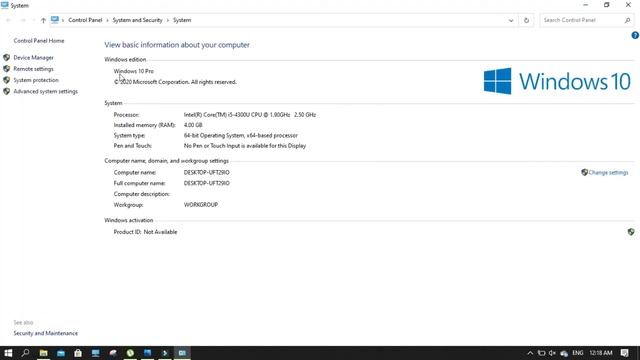Click the processor Intel Core i5-4300U text

point(249,115)
